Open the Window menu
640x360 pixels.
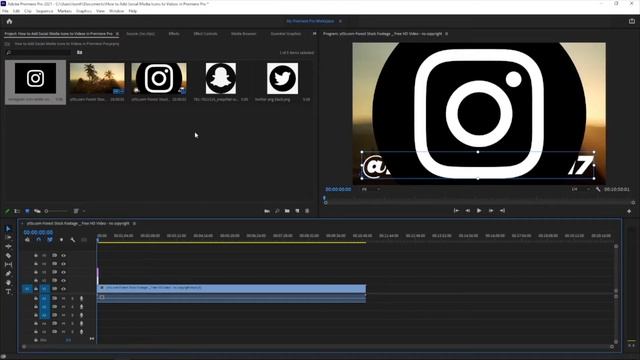[116, 11]
